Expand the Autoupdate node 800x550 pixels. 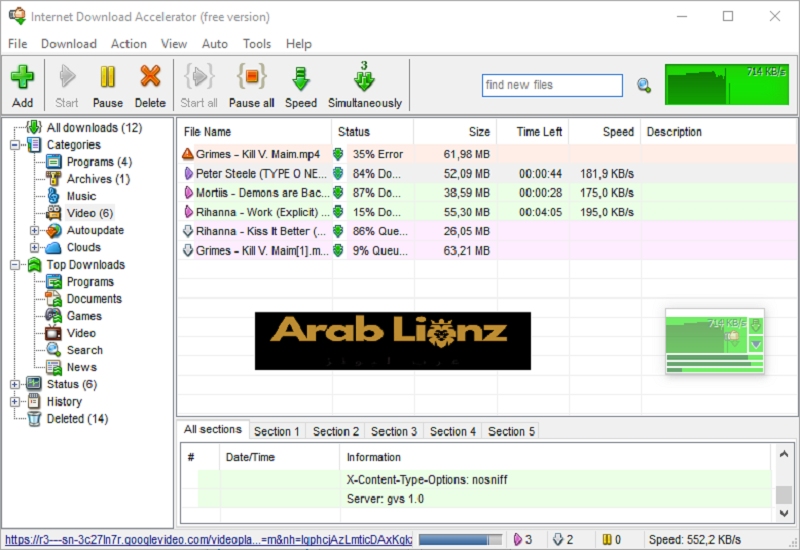click(x=34, y=231)
